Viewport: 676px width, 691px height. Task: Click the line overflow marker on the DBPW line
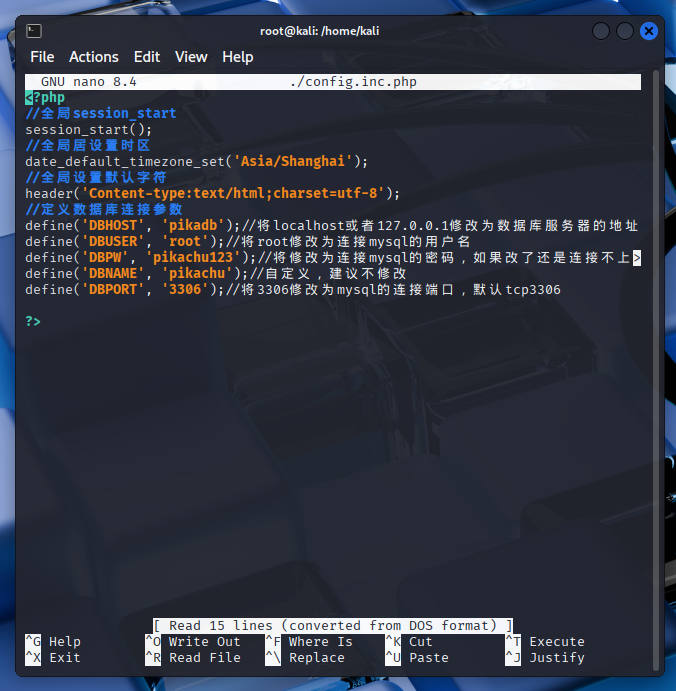coord(637,258)
